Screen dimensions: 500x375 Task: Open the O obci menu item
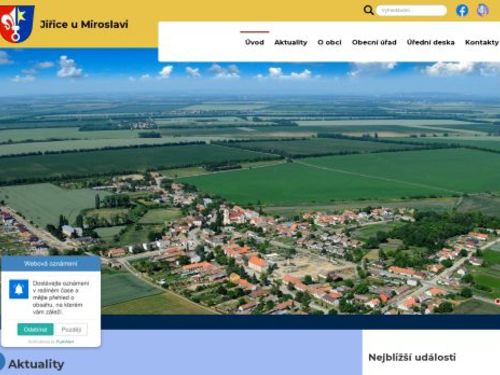coord(329,42)
